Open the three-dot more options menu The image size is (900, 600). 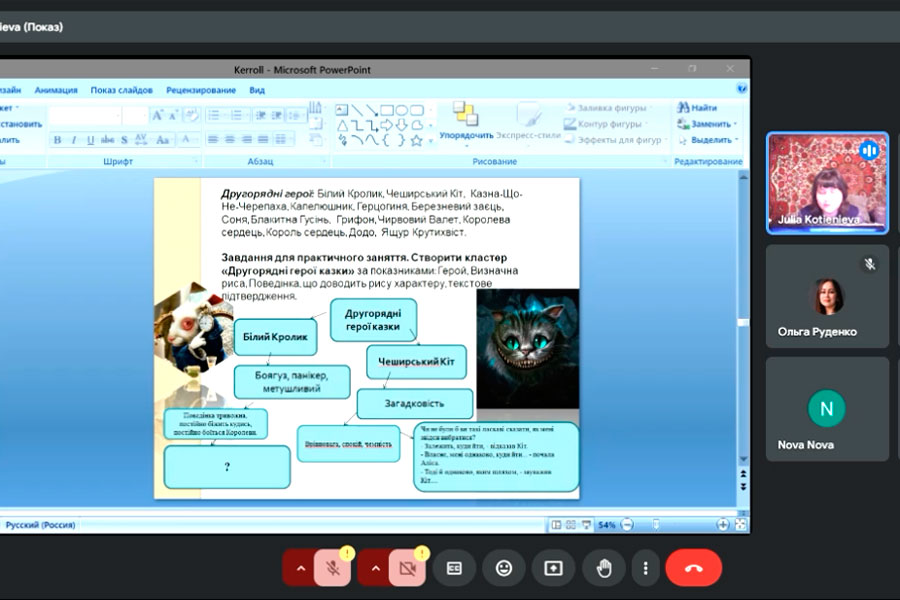(645, 568)
